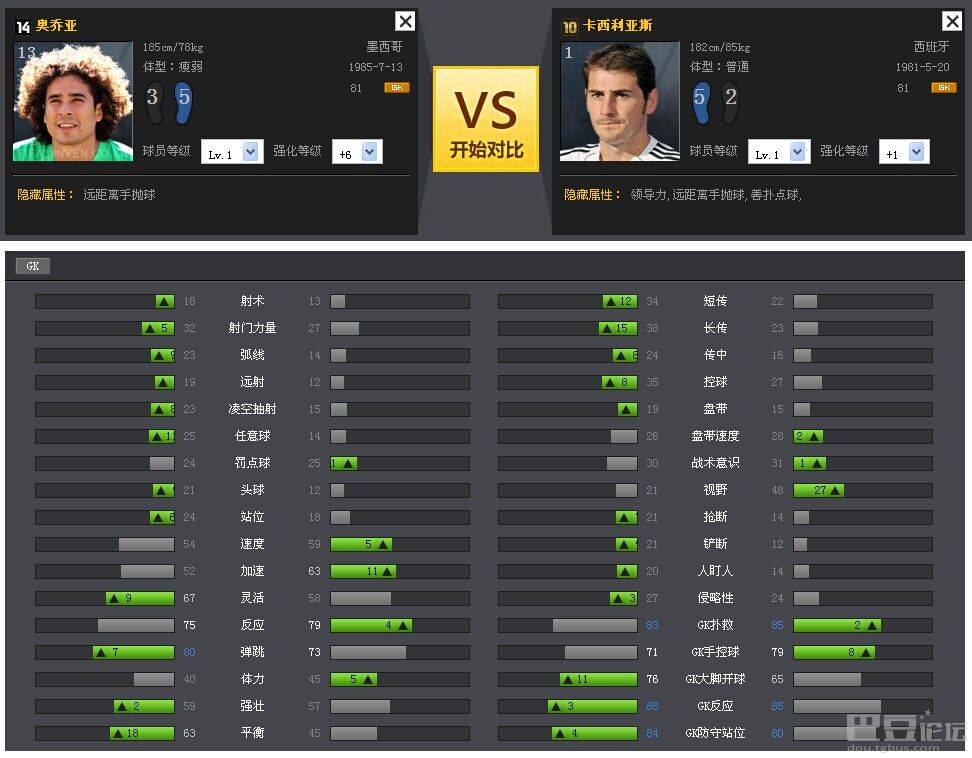Viewport: 972px width, 758px height.
Task: Click 卡西利亚斯's blue left foot icon
Action: (700, 101)
